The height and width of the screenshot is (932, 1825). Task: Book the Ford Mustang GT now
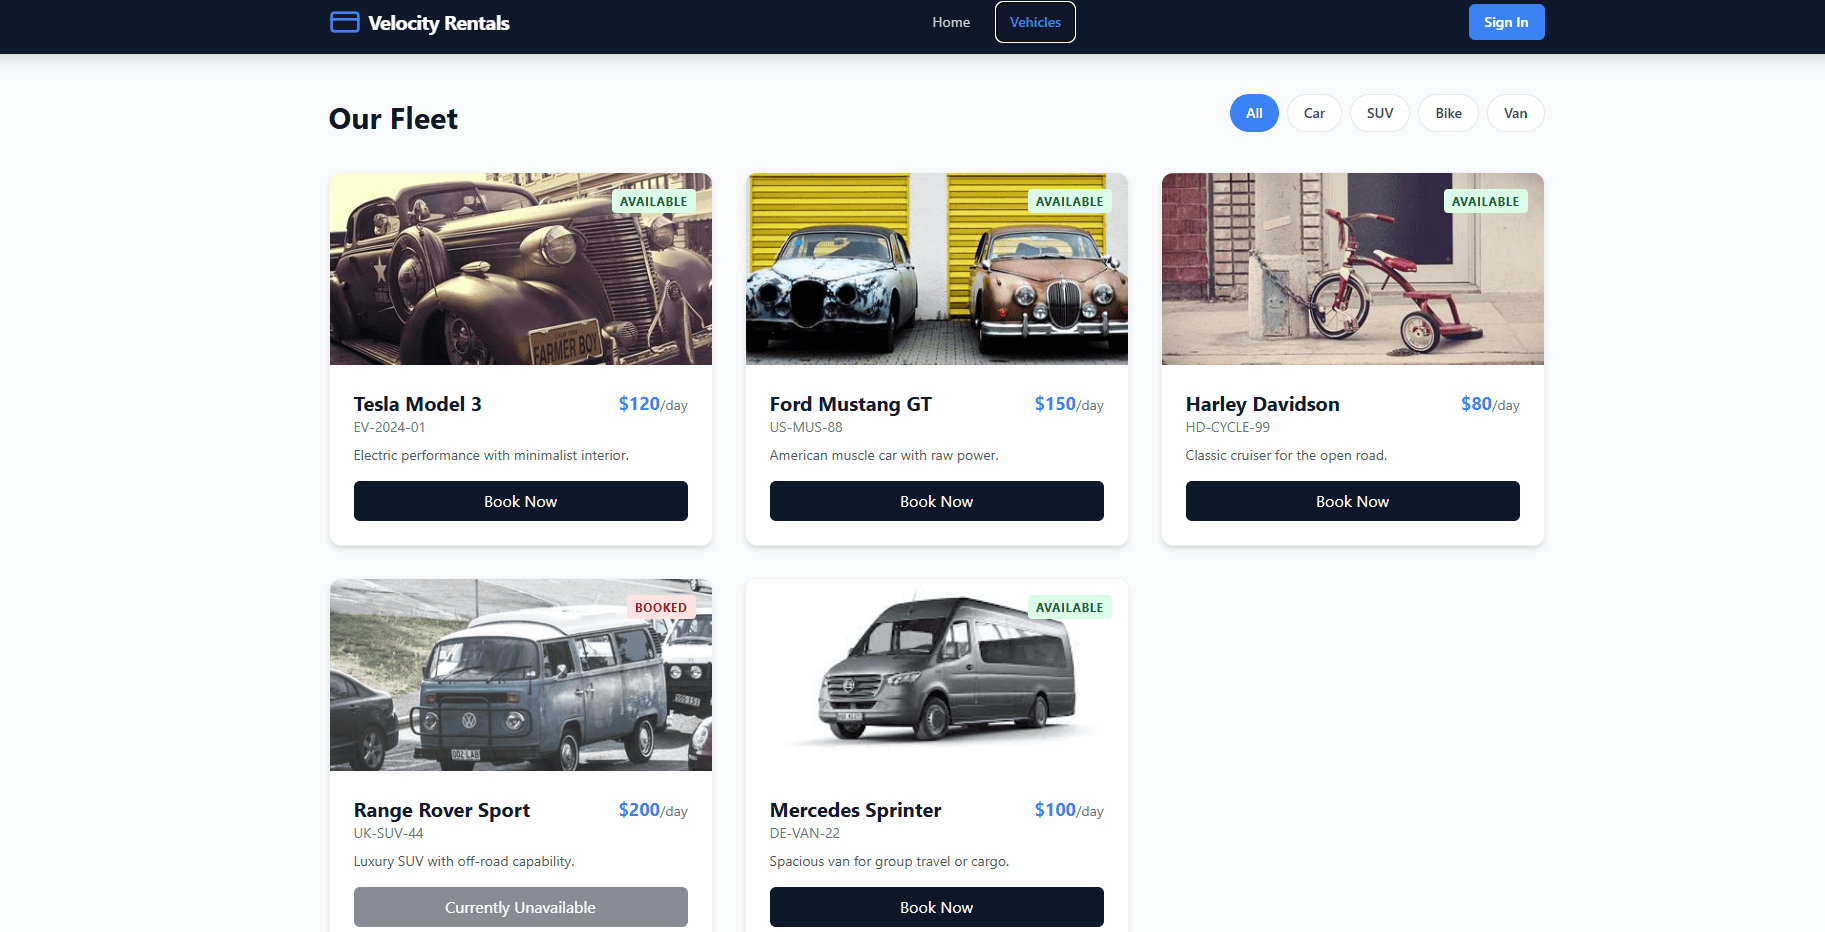click(937, 501)
